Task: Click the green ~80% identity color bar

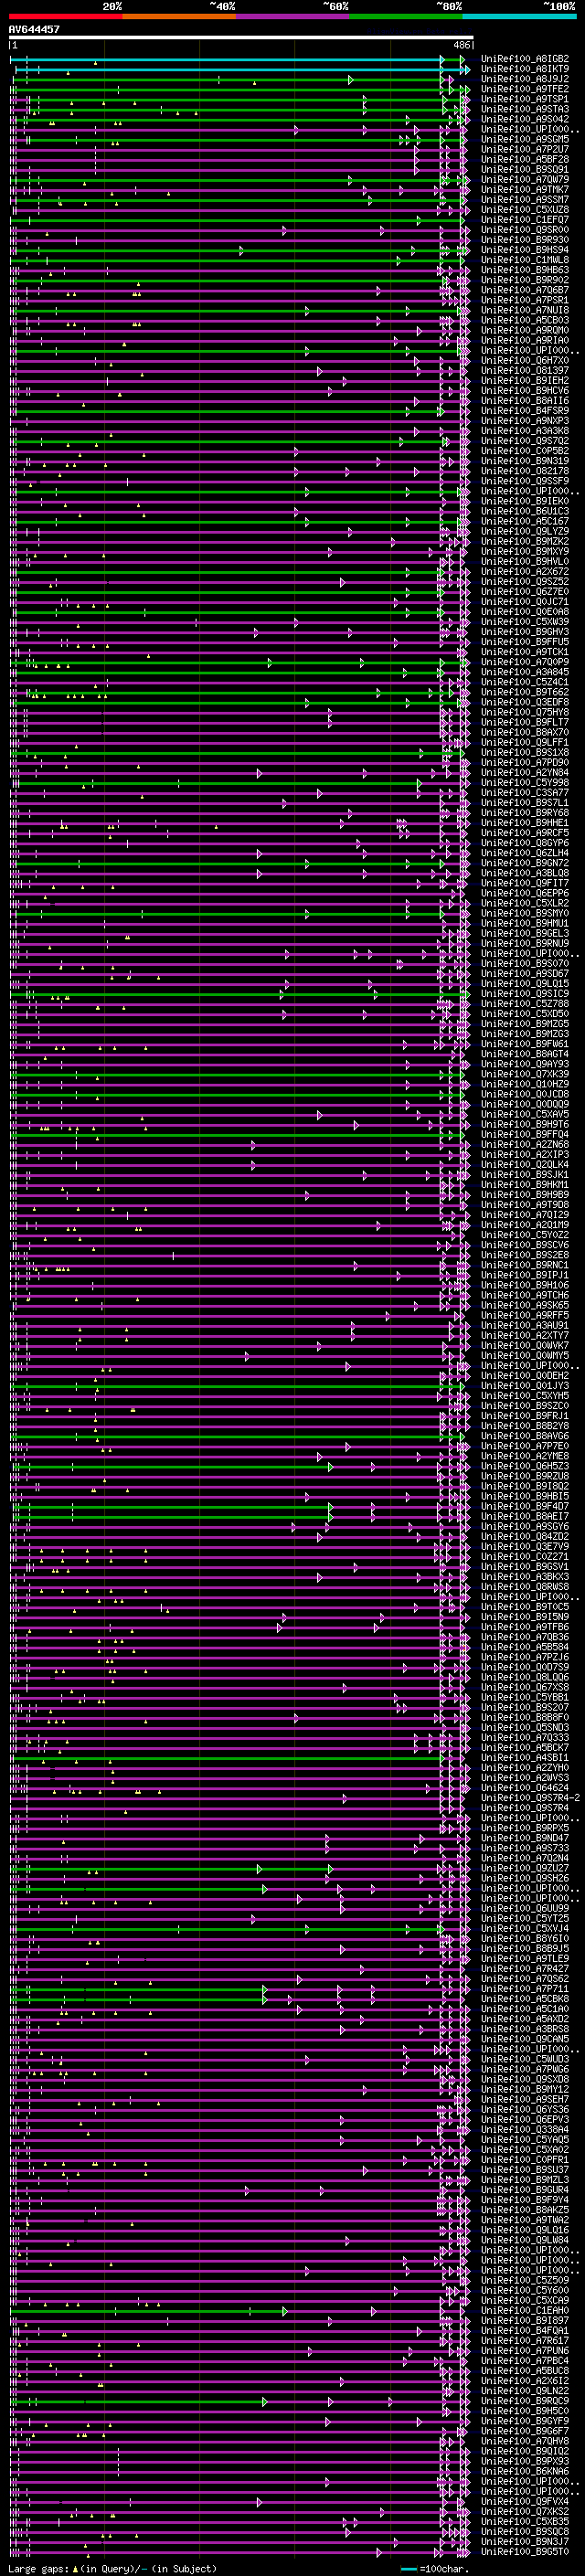Action: tap(406, 16)
